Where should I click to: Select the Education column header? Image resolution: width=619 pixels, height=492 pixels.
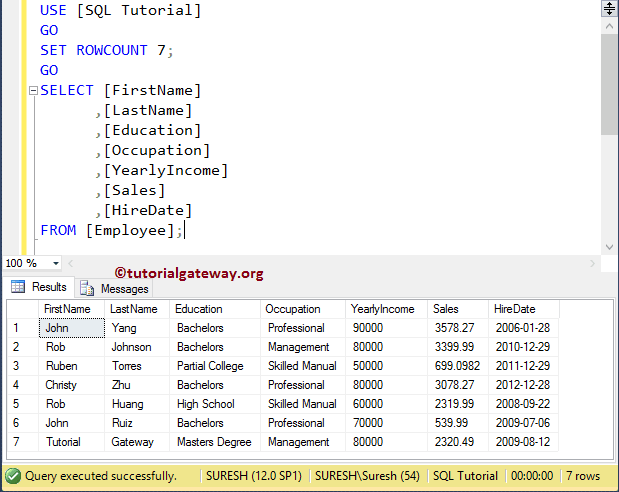coord(215,309)
